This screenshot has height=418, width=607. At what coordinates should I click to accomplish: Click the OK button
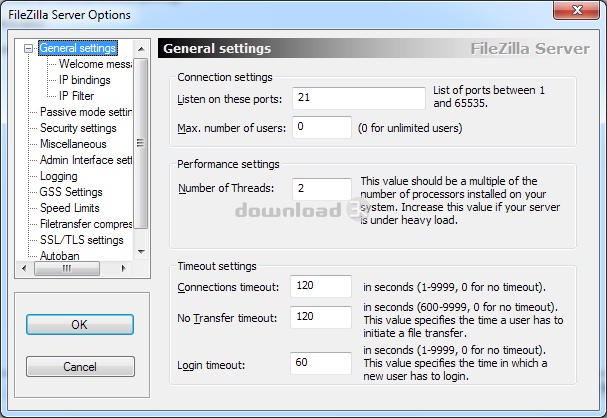tap(80, 325)
